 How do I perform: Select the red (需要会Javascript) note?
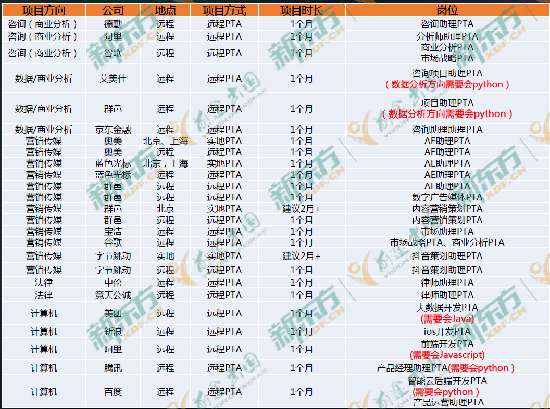point(447,355)
